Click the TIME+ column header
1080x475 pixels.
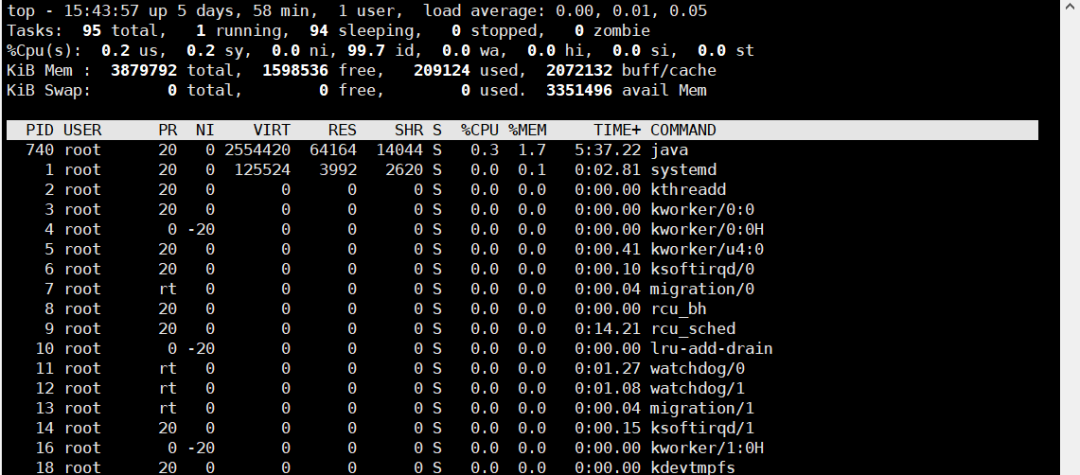[617, 130]
